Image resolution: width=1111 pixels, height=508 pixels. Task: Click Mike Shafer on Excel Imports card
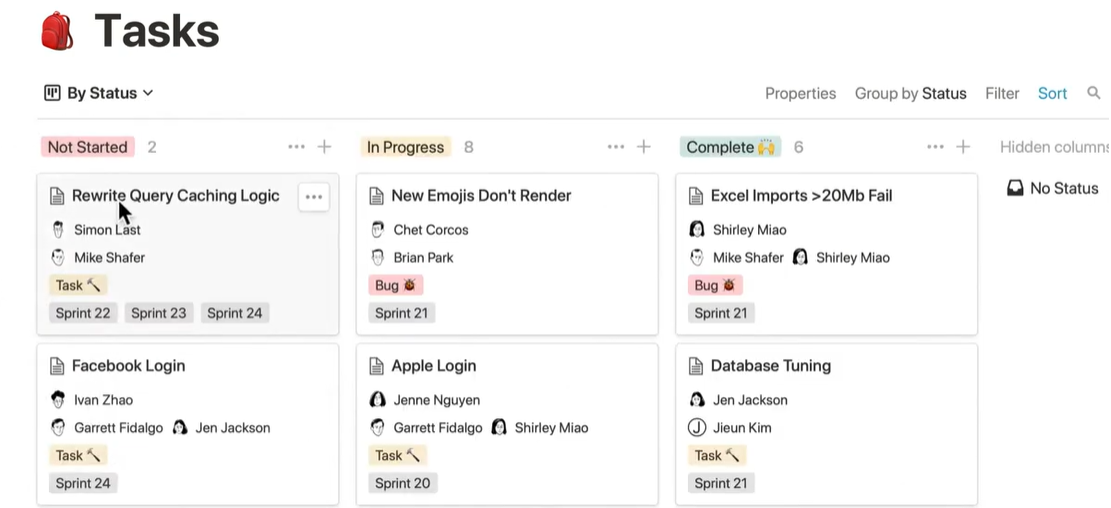(x=737, y=257)
